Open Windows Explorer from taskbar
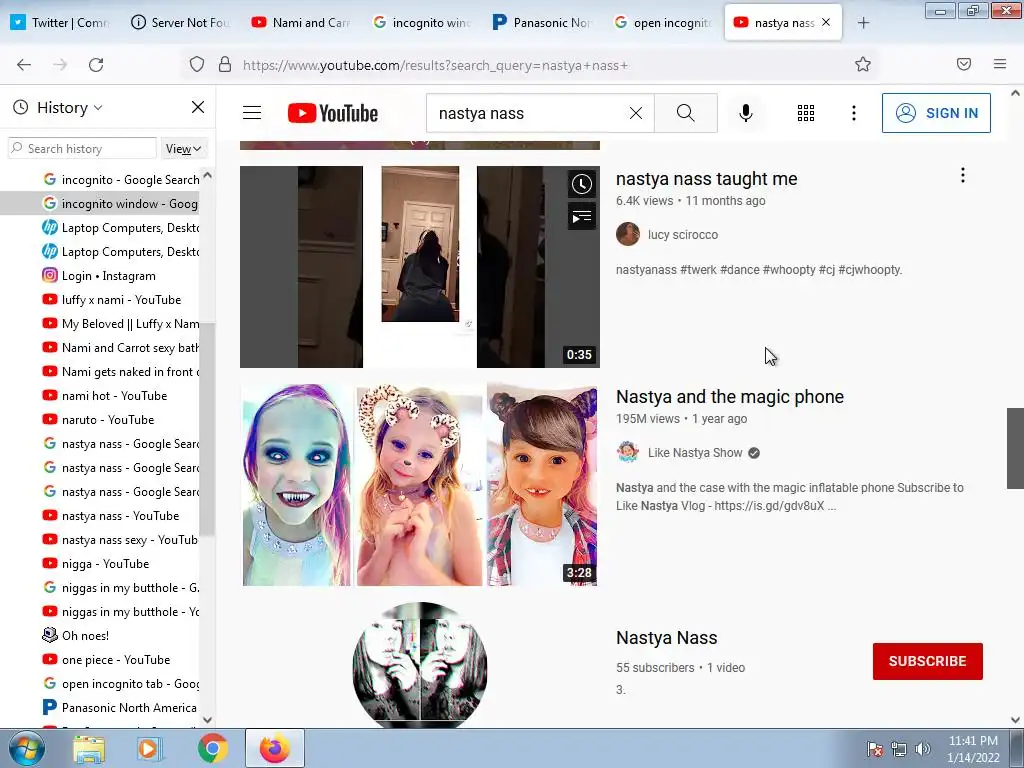 tap(89, 748)
